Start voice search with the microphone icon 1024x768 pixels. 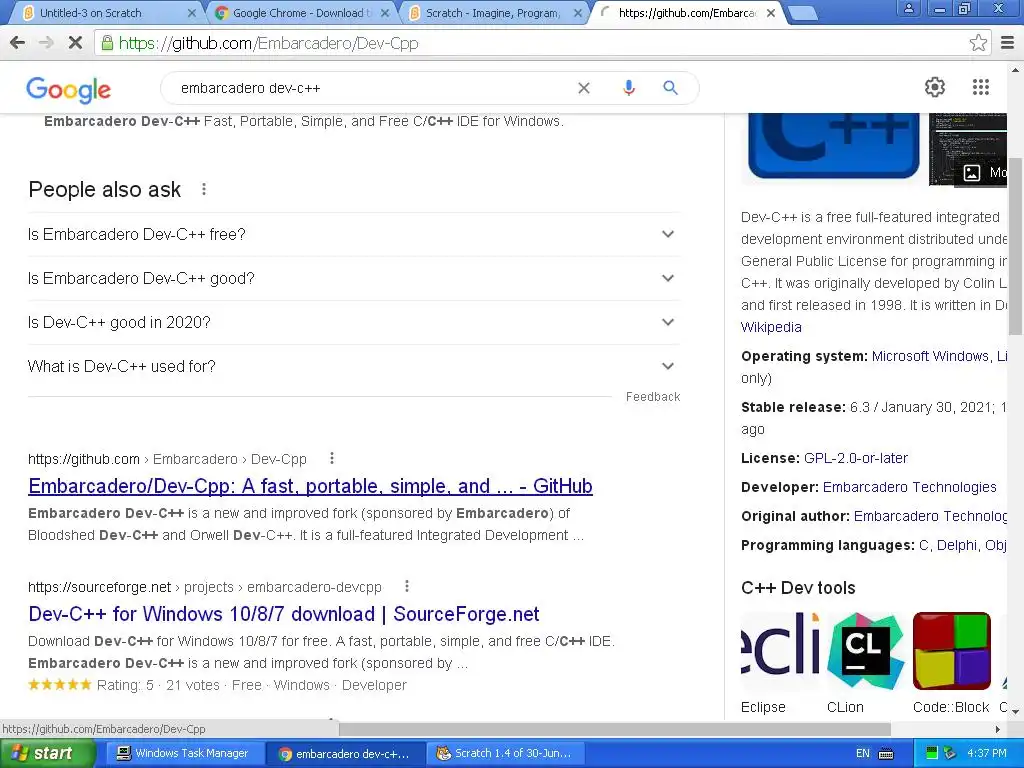click(628, 88)
